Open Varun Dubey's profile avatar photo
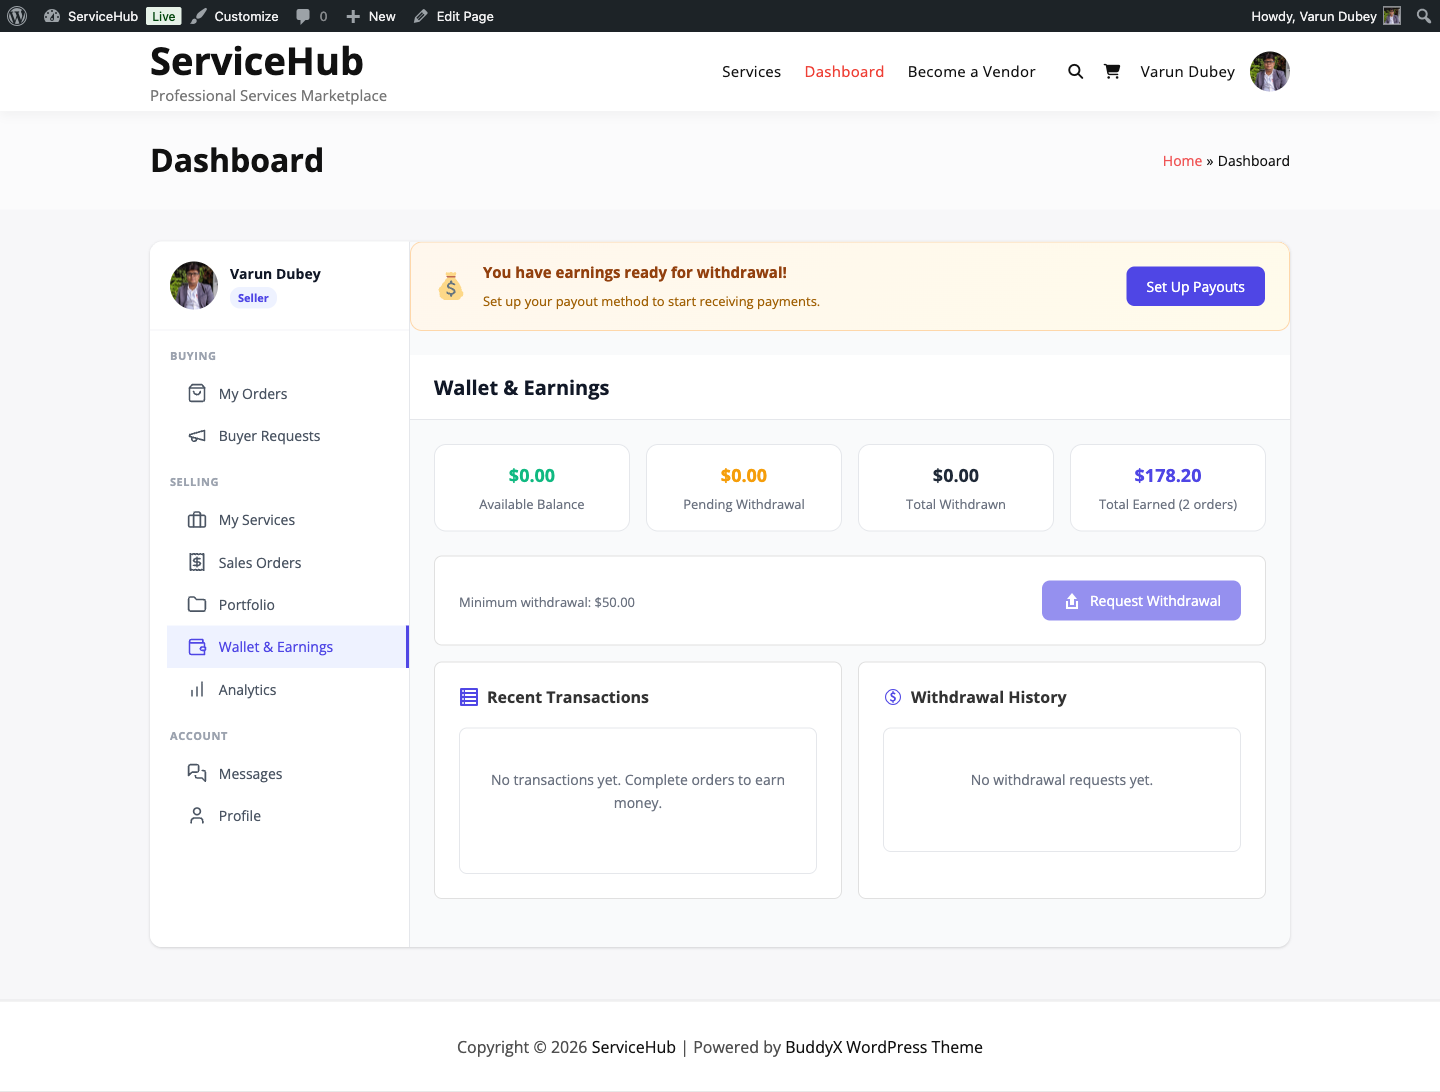 tap(1269, 71)
